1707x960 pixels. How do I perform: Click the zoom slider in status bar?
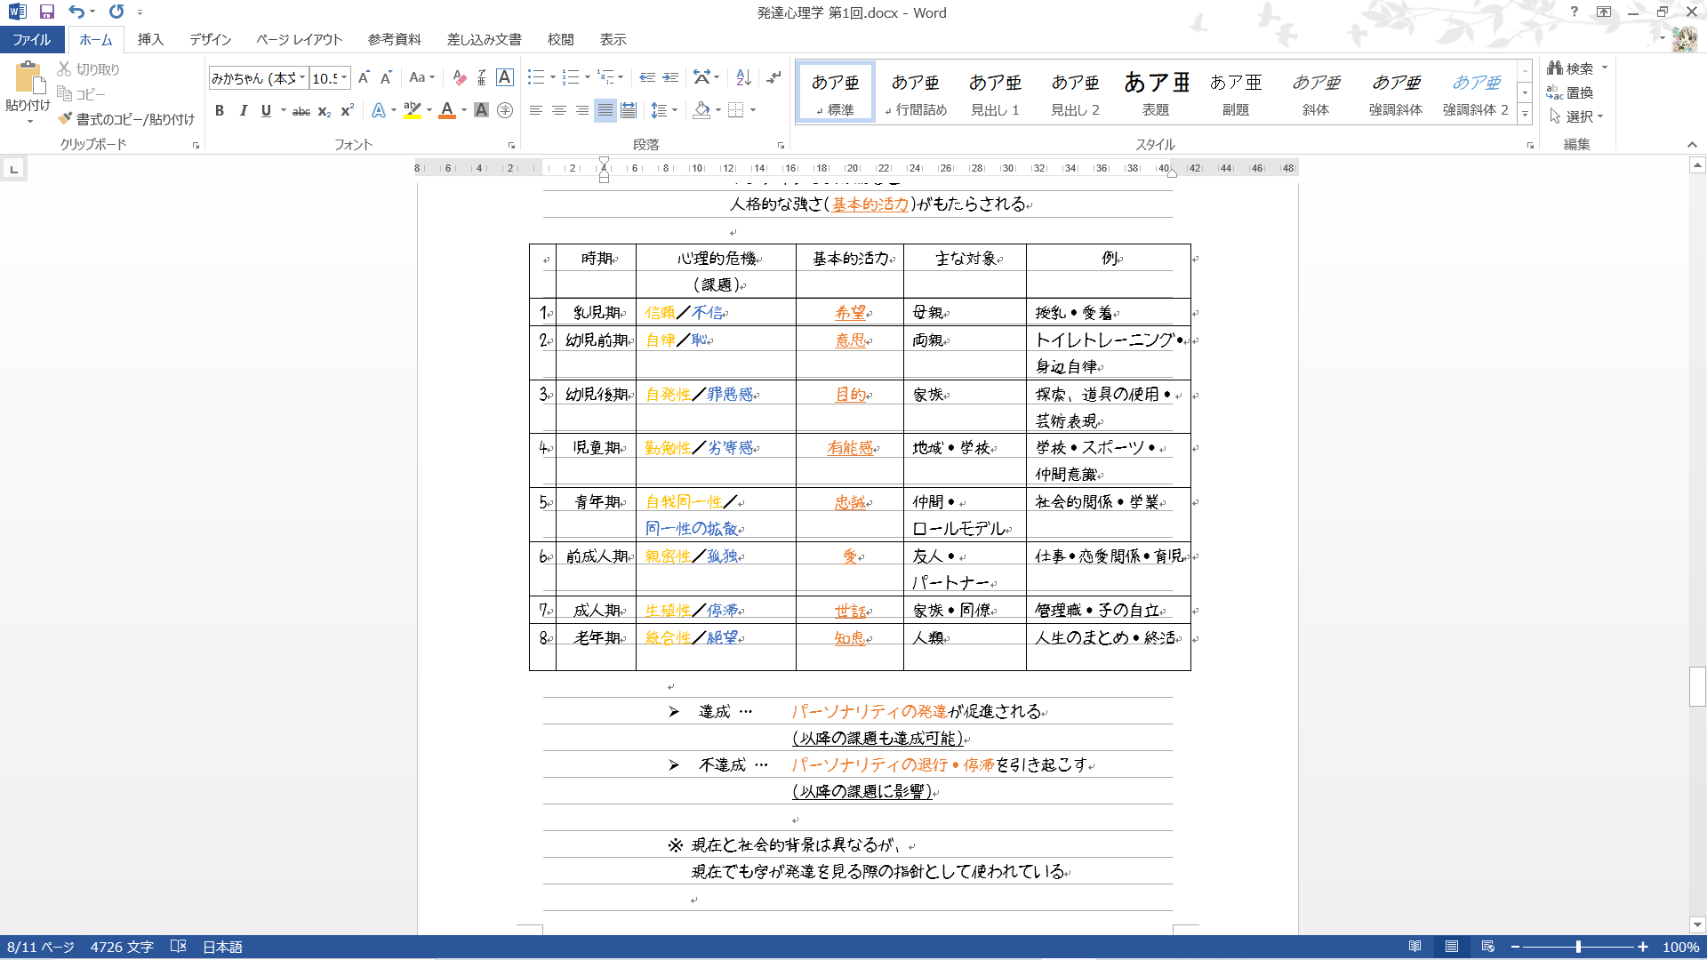tap(1578, 947)
